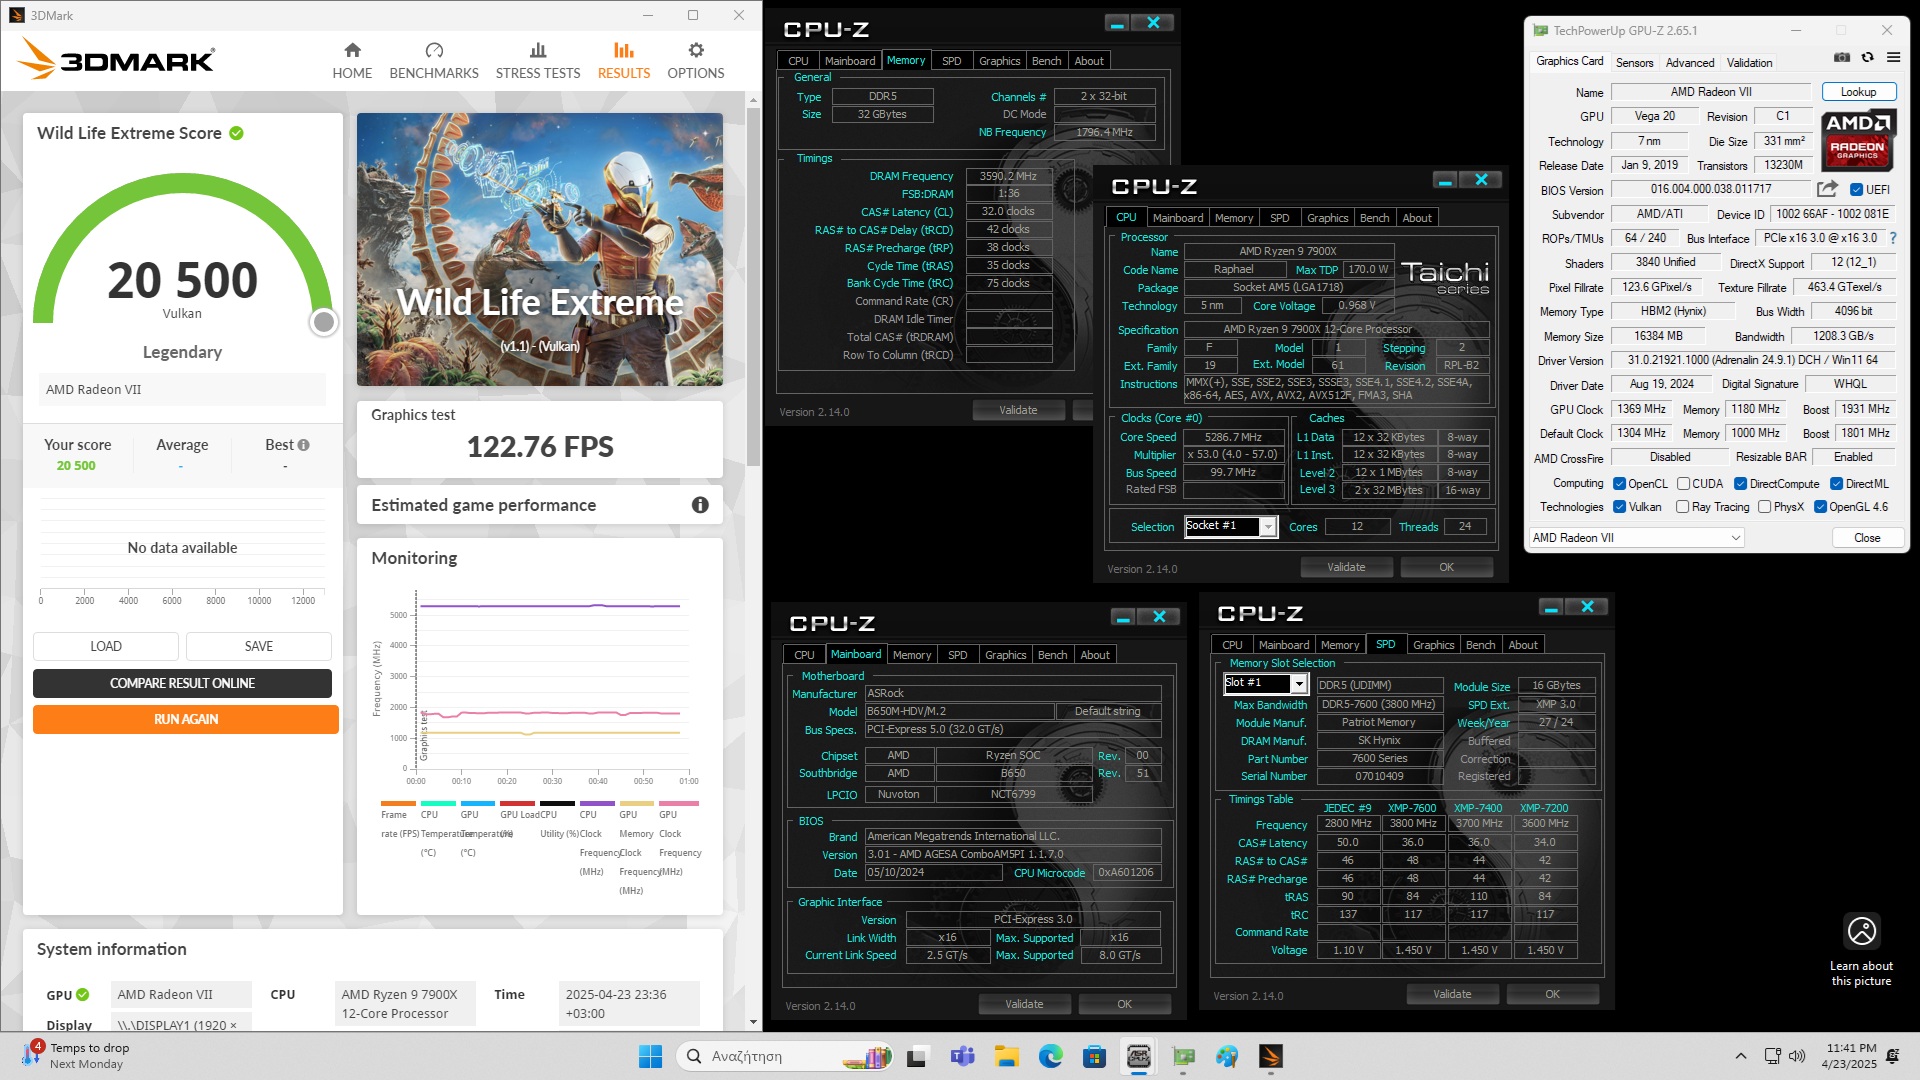This screenshot has width=1920, height=1080.
Task: Toggle the CUDA checkbox in GPU-Z
Action: tap(1683, 484)
